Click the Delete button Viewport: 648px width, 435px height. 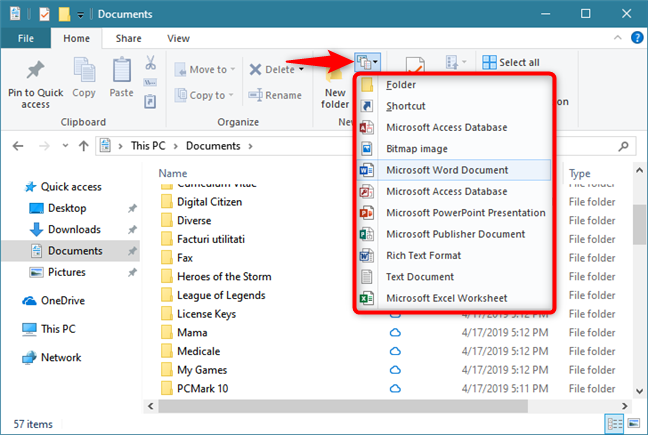272,69
